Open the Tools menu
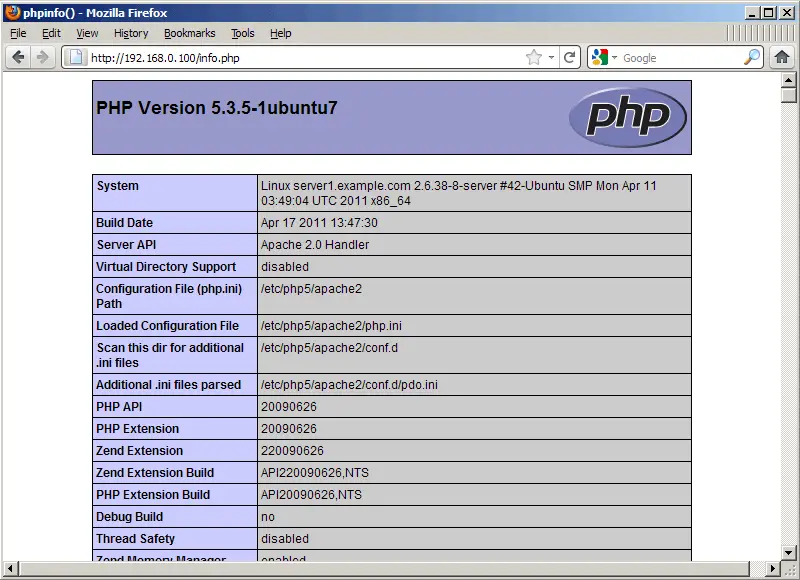Screen dimensions: 800x580 (x=242, y=33)
